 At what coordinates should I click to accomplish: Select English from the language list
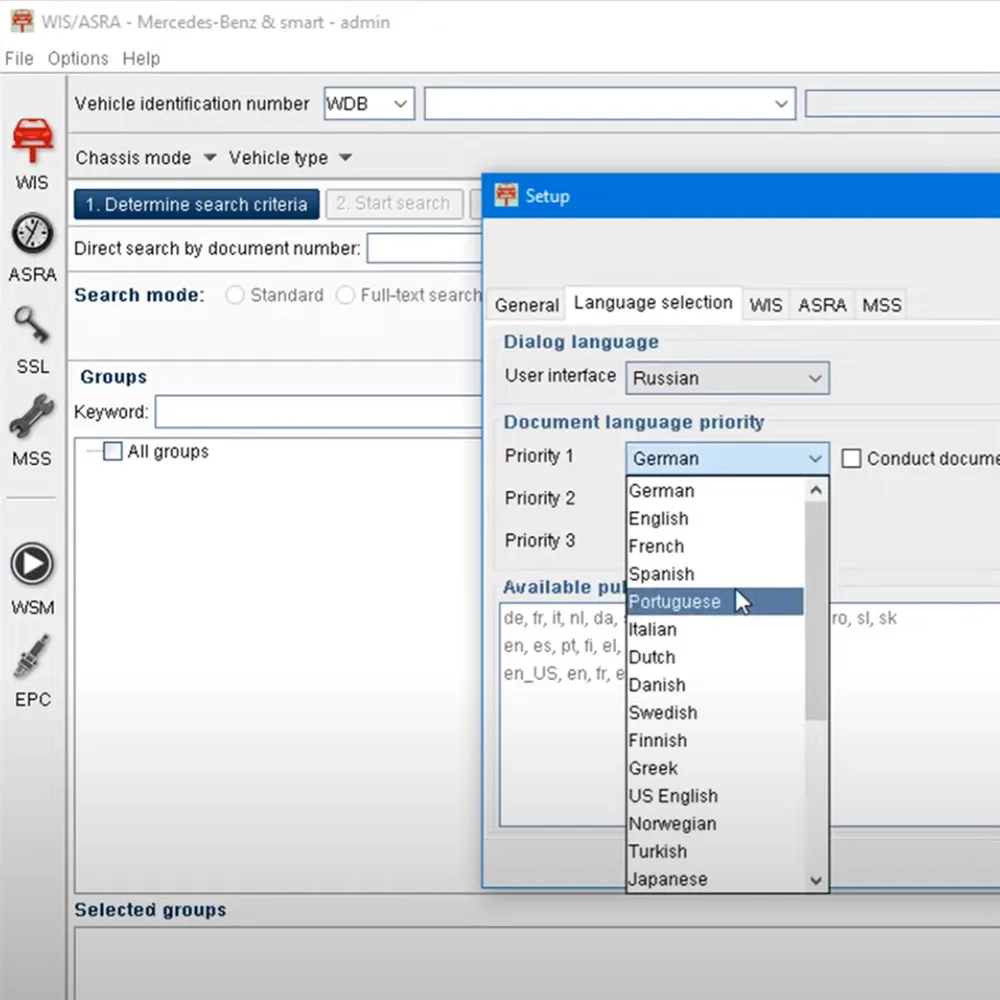715,518
